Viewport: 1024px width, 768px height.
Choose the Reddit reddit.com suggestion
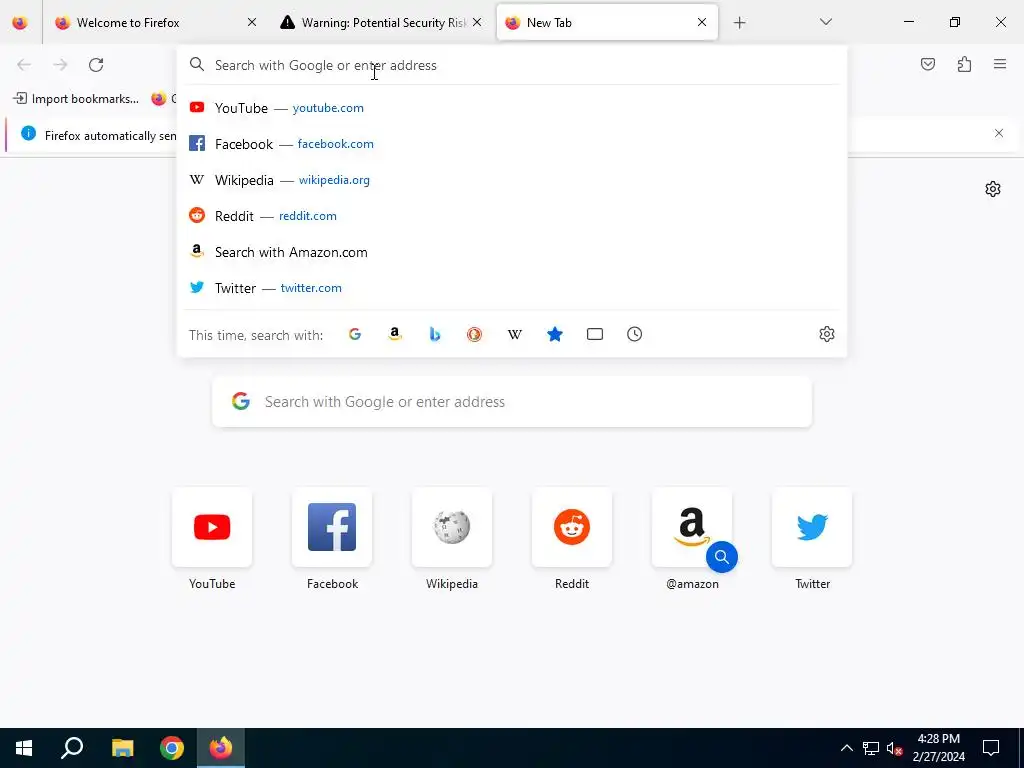coord(512,216)
